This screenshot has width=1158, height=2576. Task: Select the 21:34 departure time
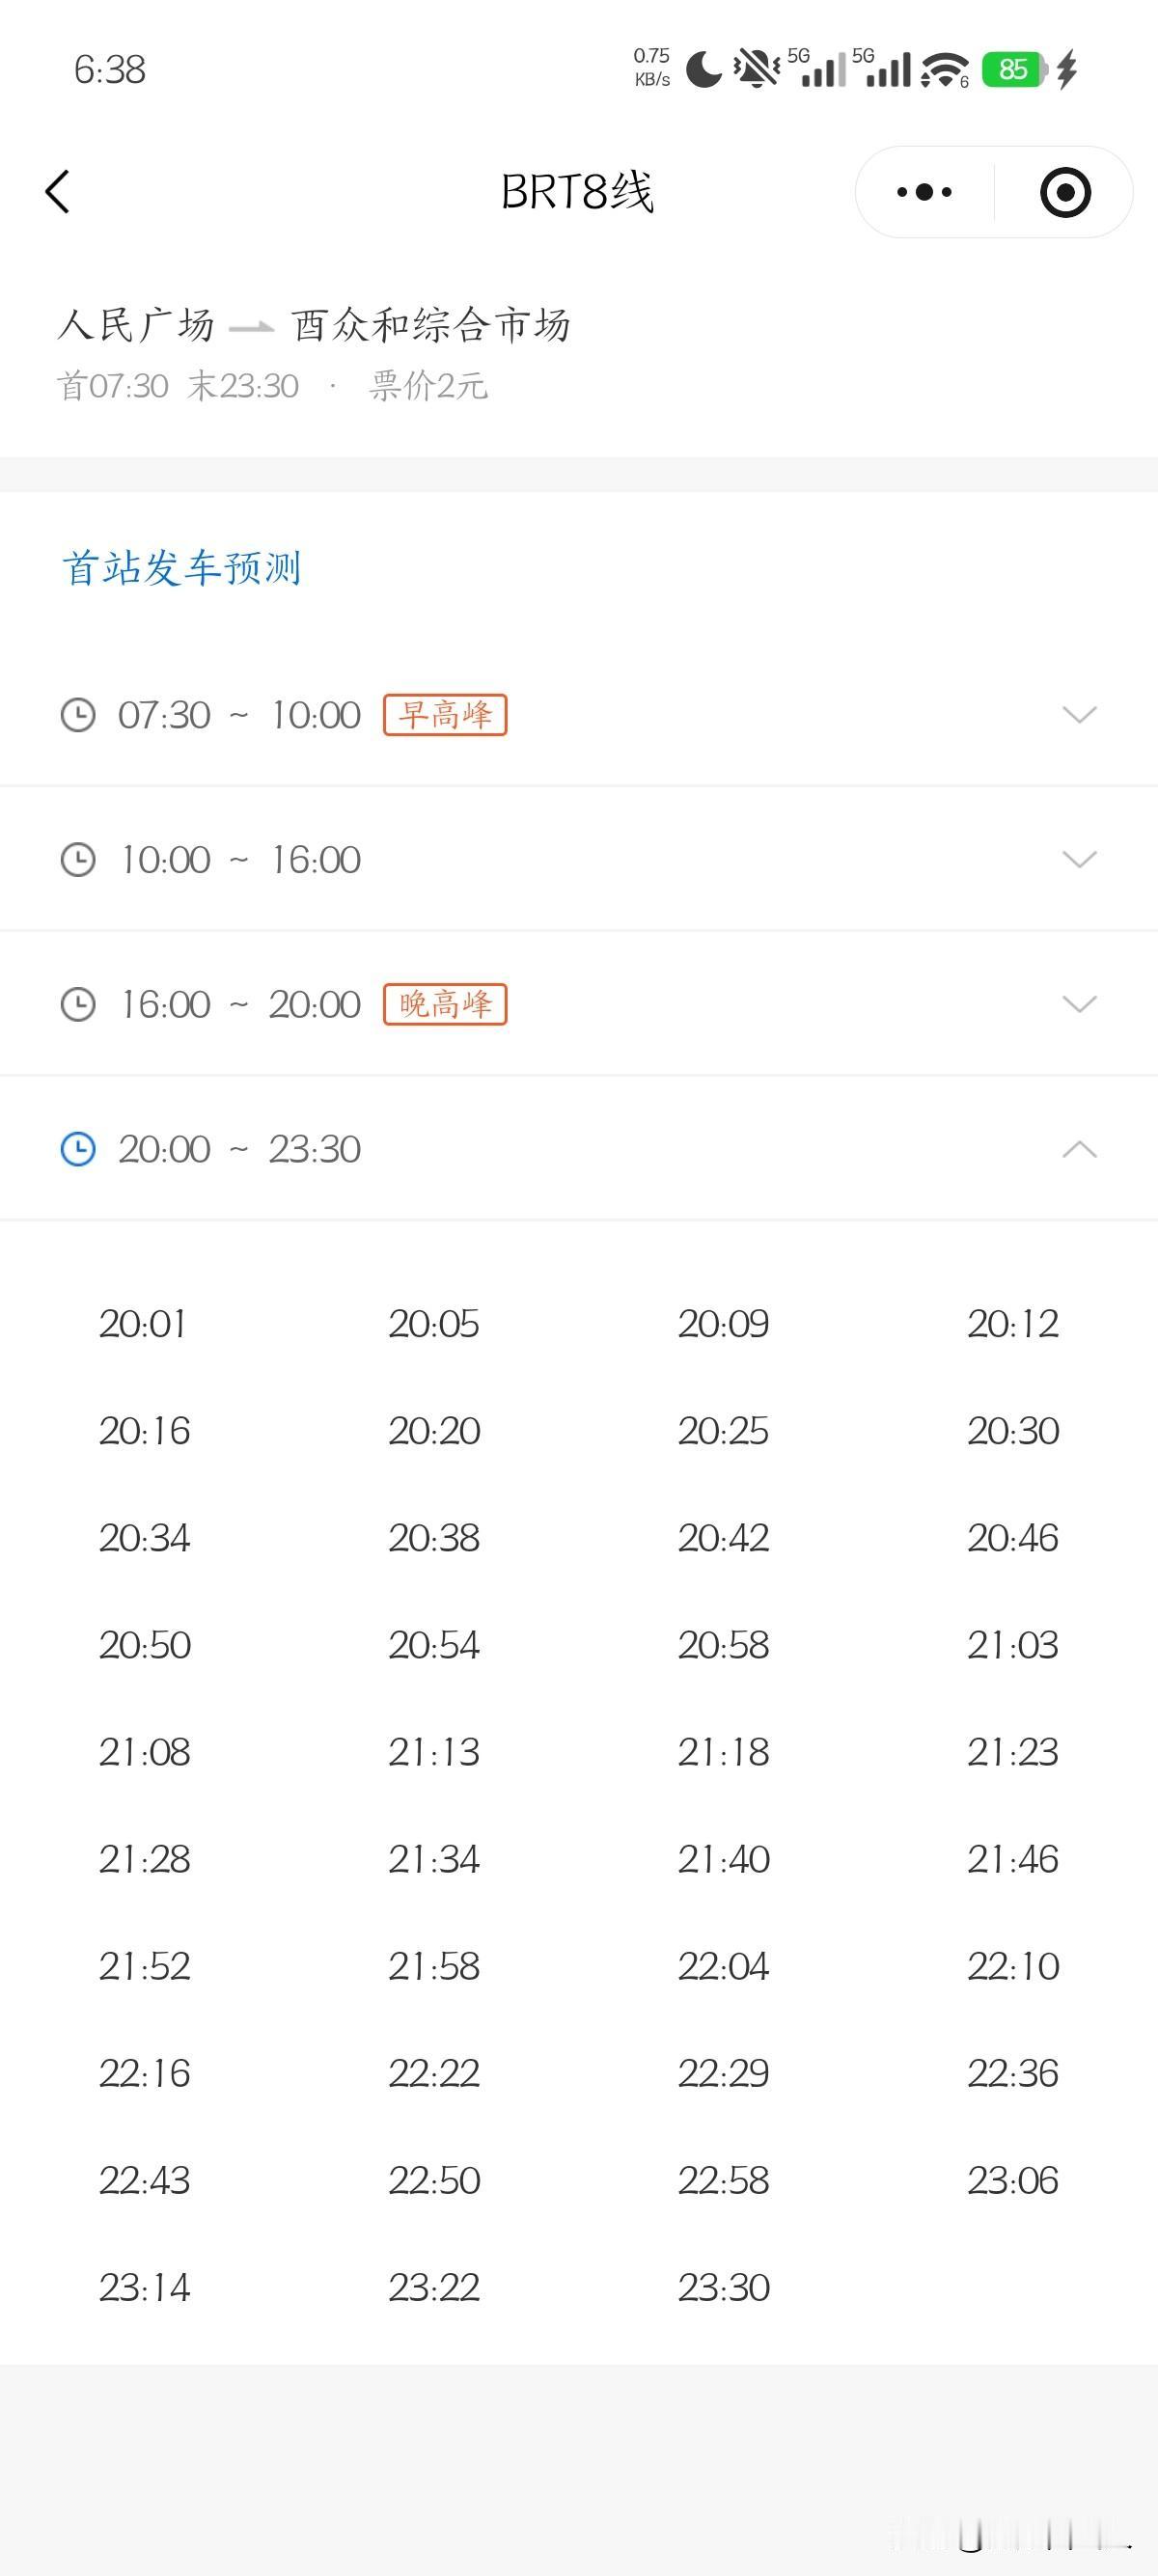click(434, 1859)
